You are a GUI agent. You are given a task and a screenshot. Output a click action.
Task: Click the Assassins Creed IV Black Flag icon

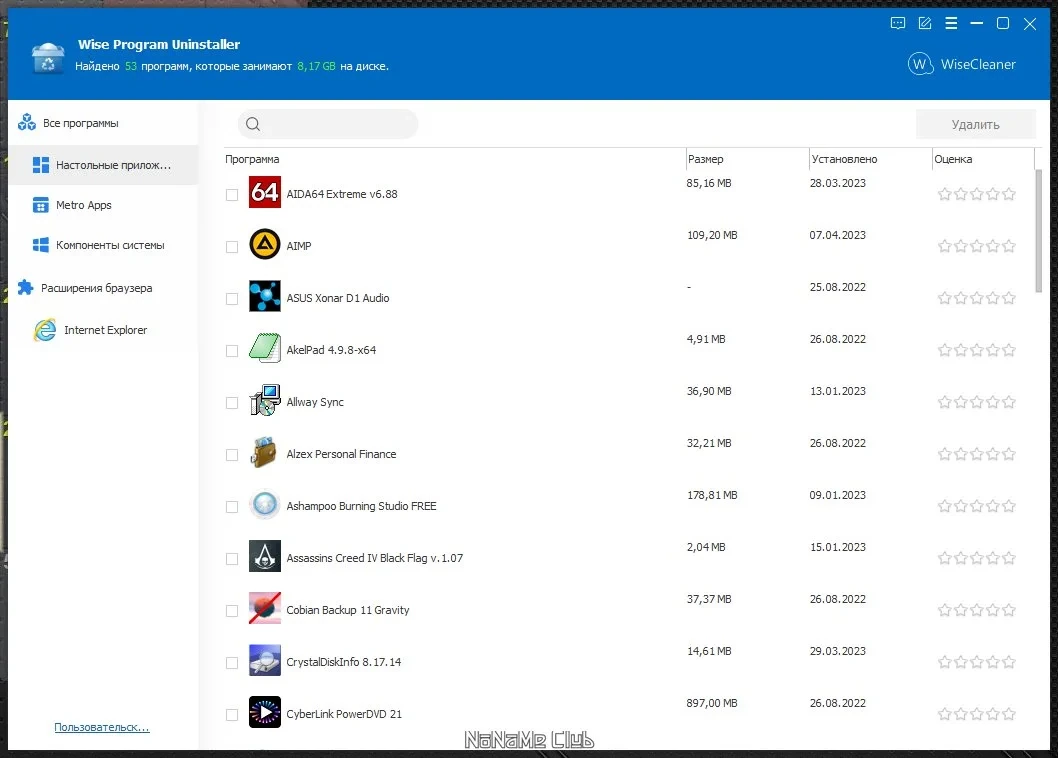264,556
